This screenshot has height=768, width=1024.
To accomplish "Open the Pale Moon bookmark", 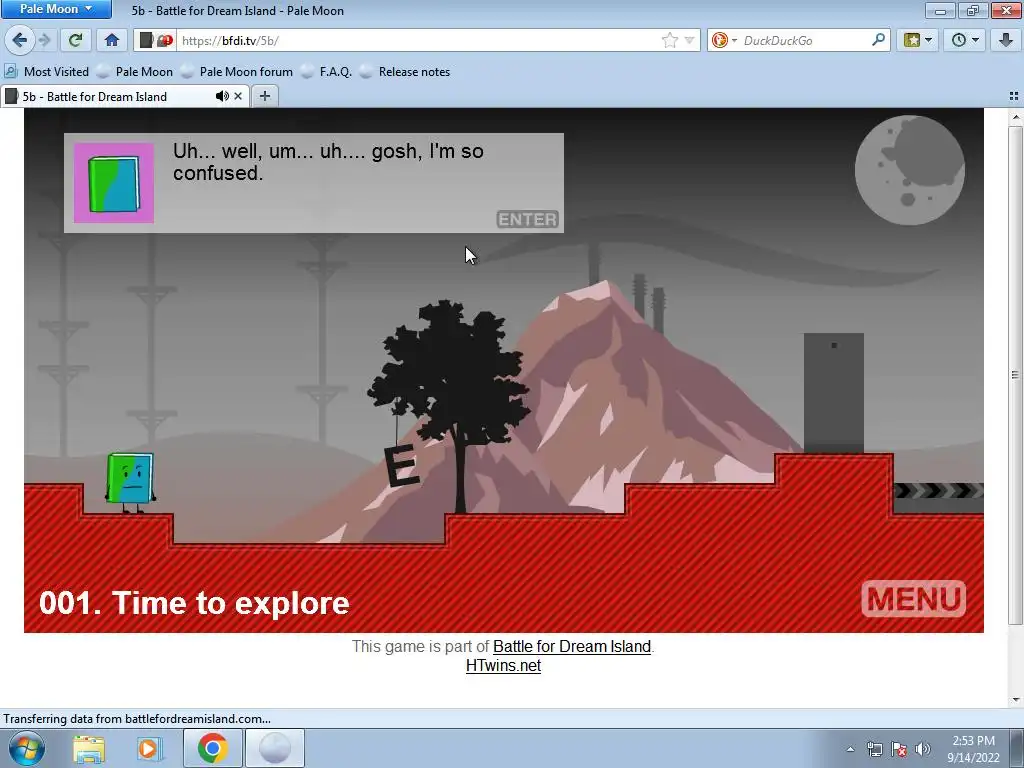I will click(135, 72).
